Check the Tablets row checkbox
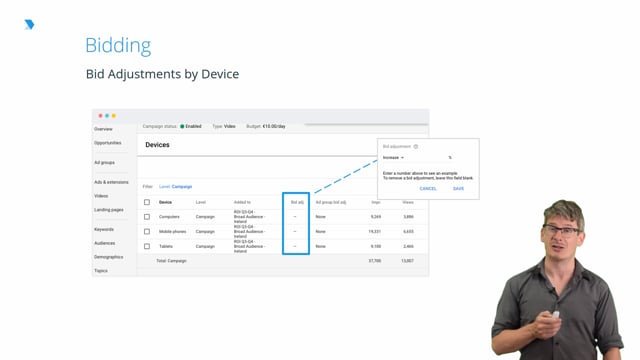 tap(147, 246)
